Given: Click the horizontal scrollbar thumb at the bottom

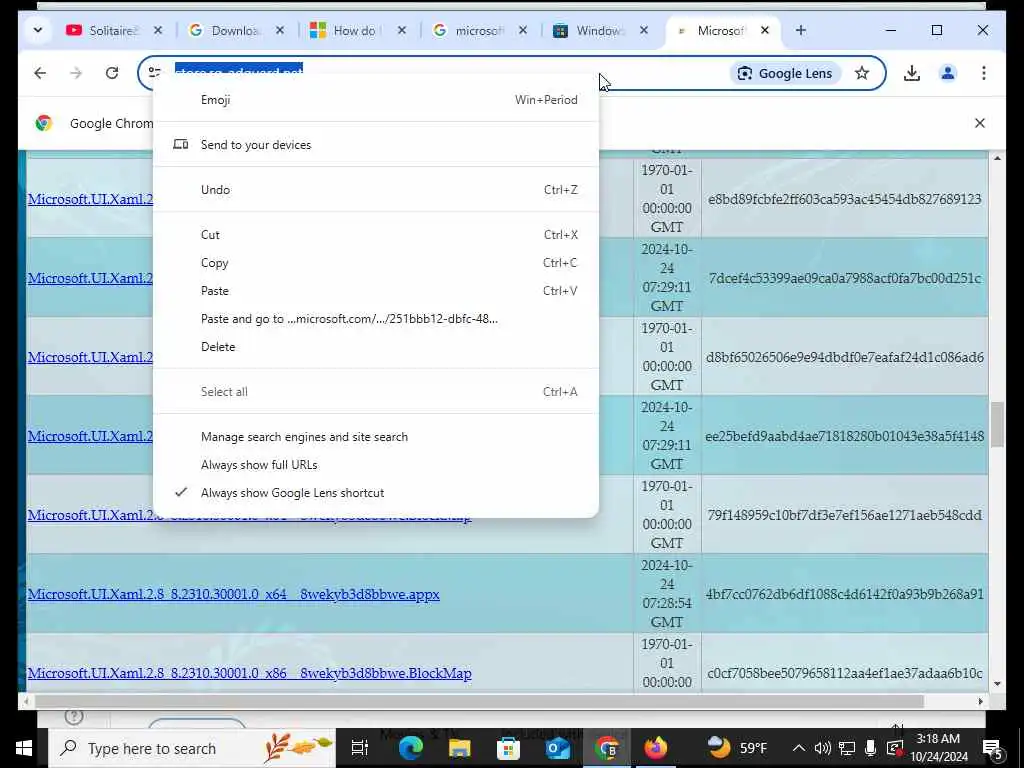Looking at the screenshot, I should (479, 701).
